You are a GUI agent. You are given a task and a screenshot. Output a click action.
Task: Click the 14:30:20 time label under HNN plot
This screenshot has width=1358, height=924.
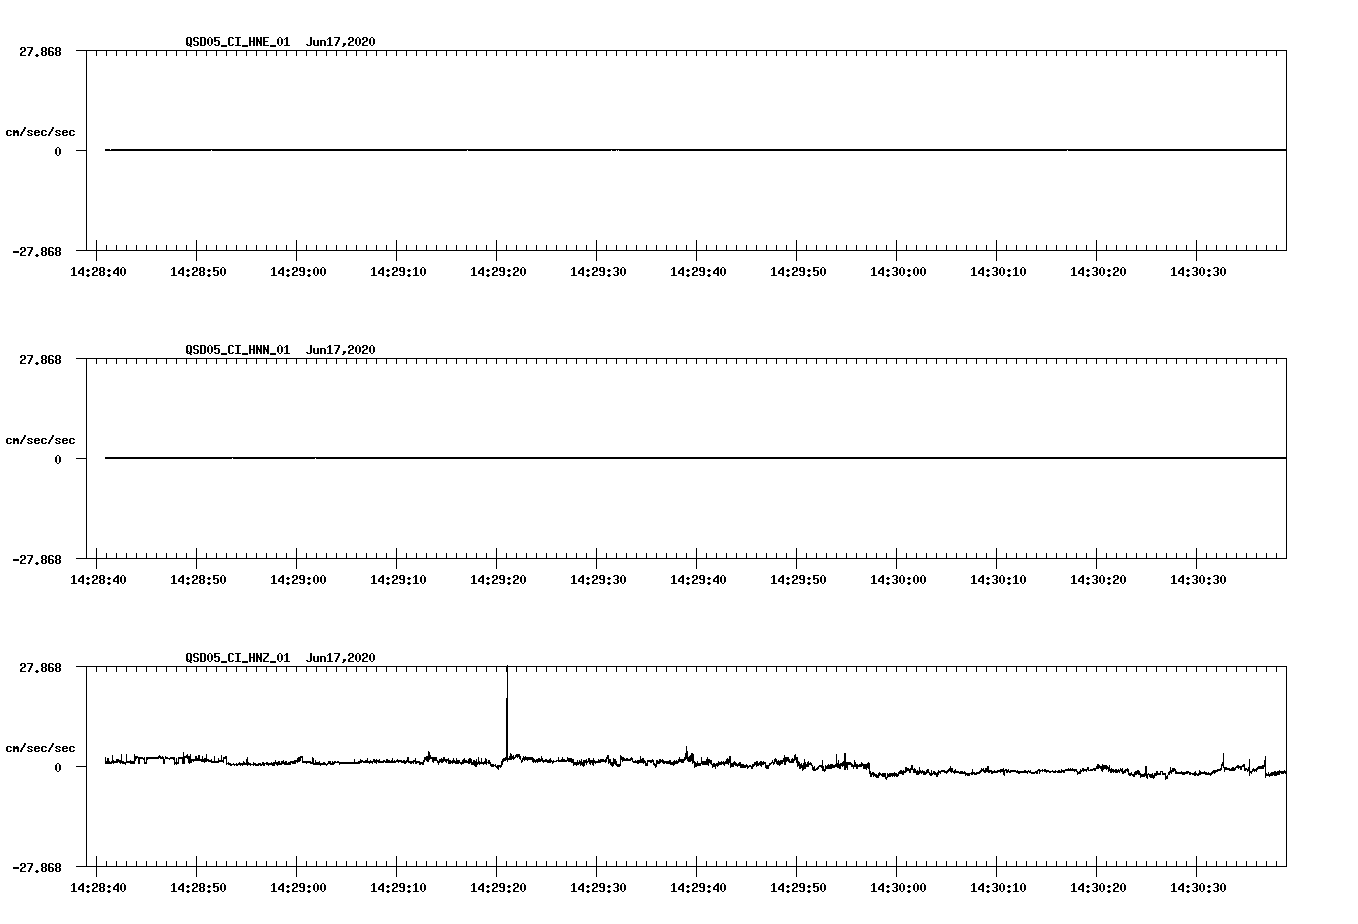[x=1098, y=580]
